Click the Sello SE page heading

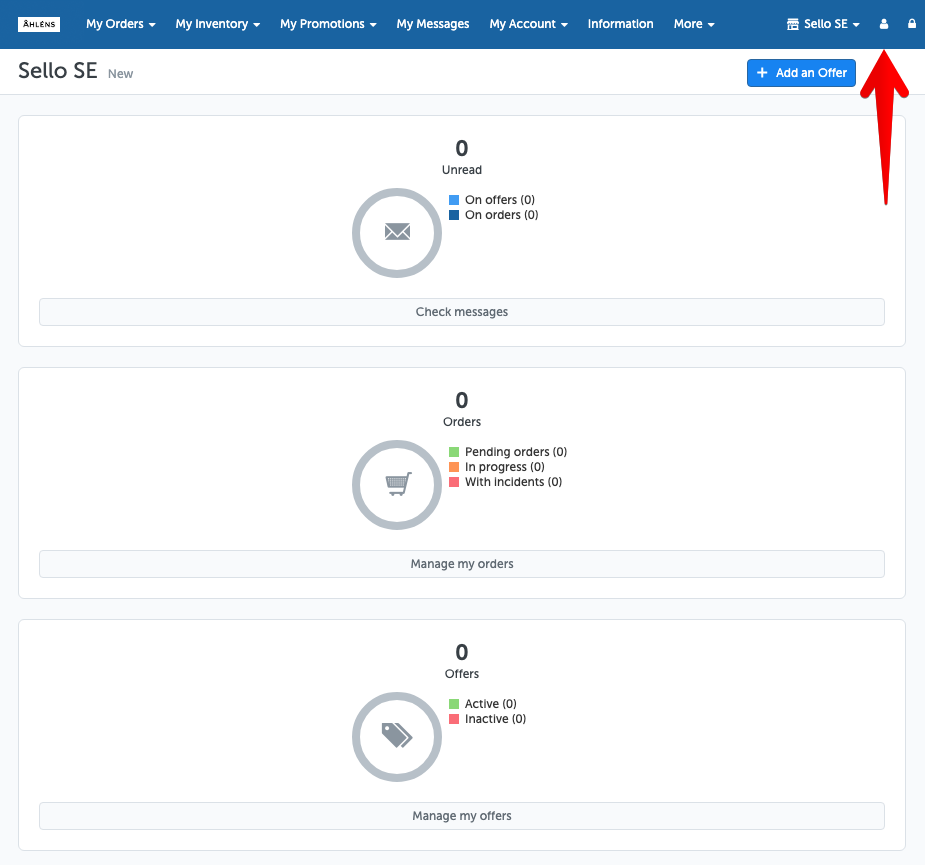pos(58,71)
